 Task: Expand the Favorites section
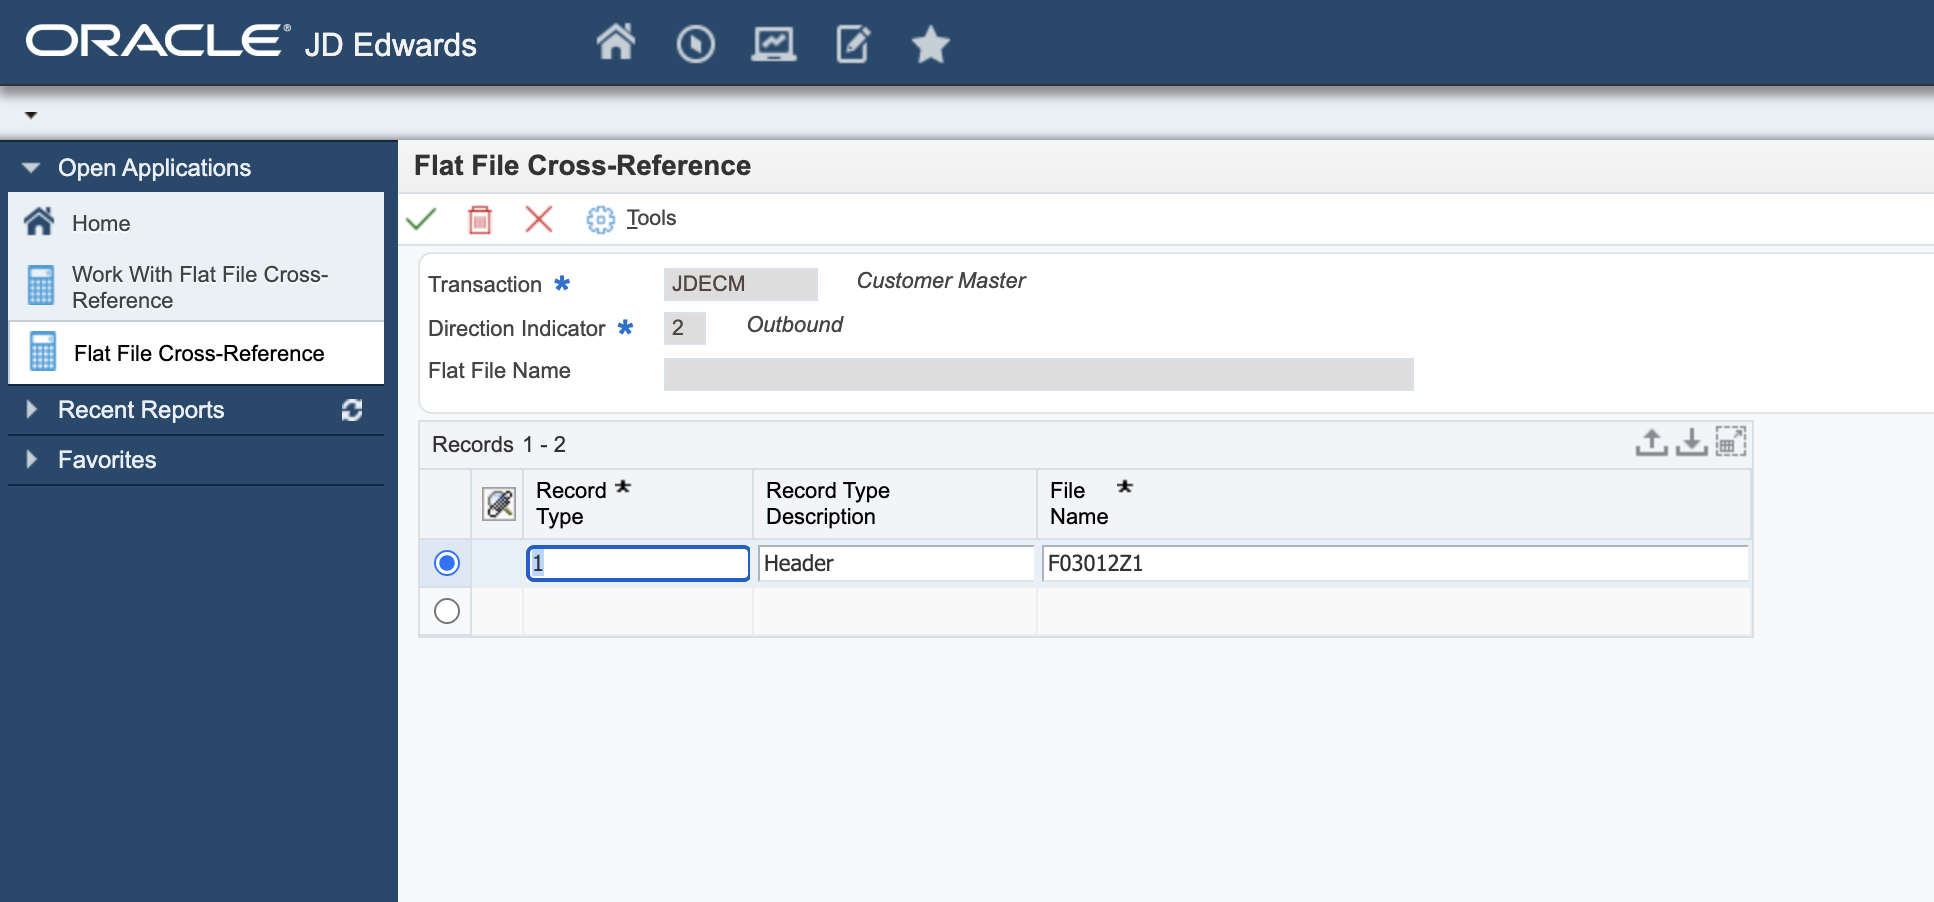[x=31, y=460]
